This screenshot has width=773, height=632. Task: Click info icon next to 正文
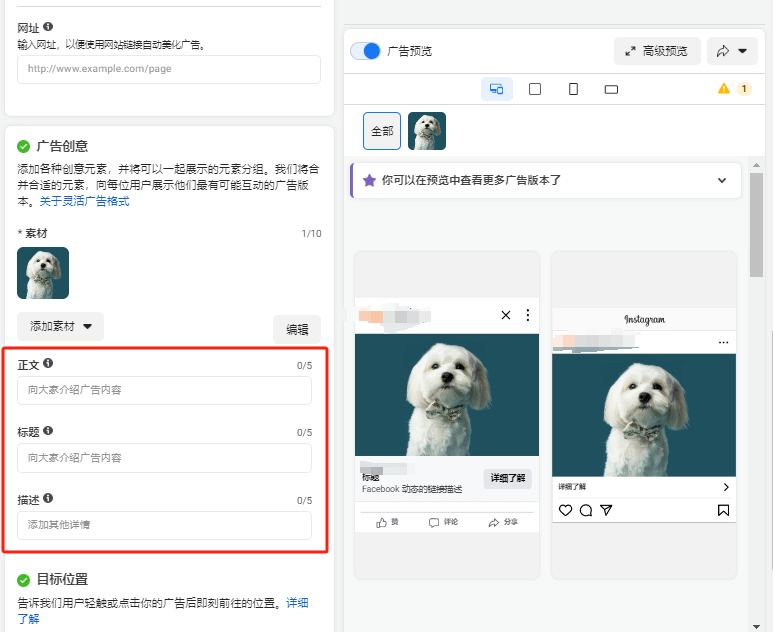click(x=48, y=364)
